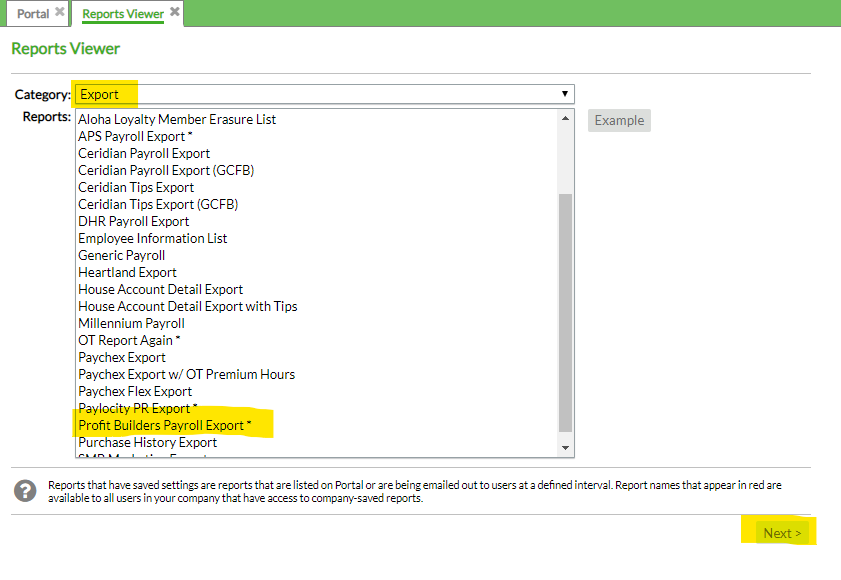The image size is (841, 580).
Task: Select Ceridian Payroll Export without GCFB
Action: pyautogui.click(x=144, y=153)
